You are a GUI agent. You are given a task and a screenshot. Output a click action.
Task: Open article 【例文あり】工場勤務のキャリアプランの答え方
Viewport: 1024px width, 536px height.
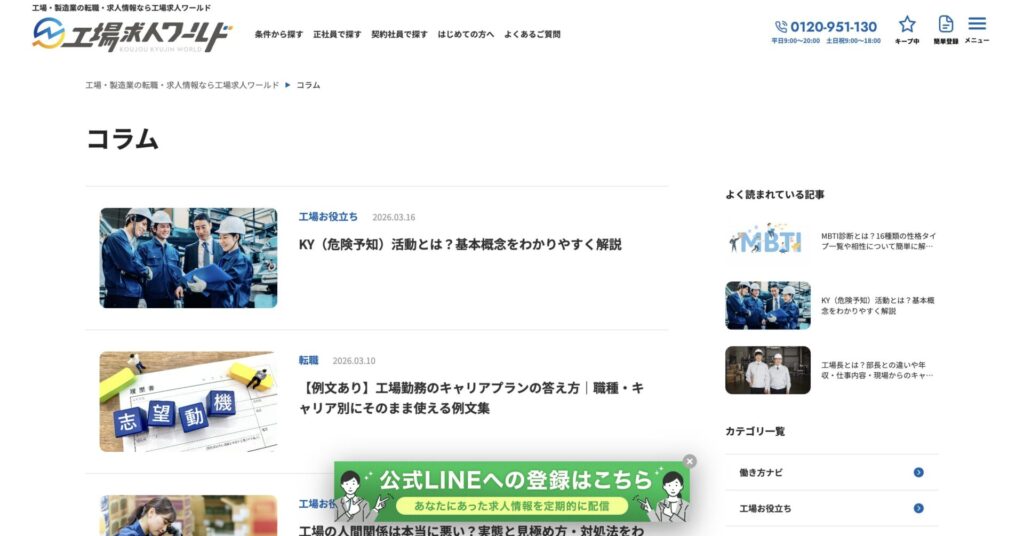[471, 398]
